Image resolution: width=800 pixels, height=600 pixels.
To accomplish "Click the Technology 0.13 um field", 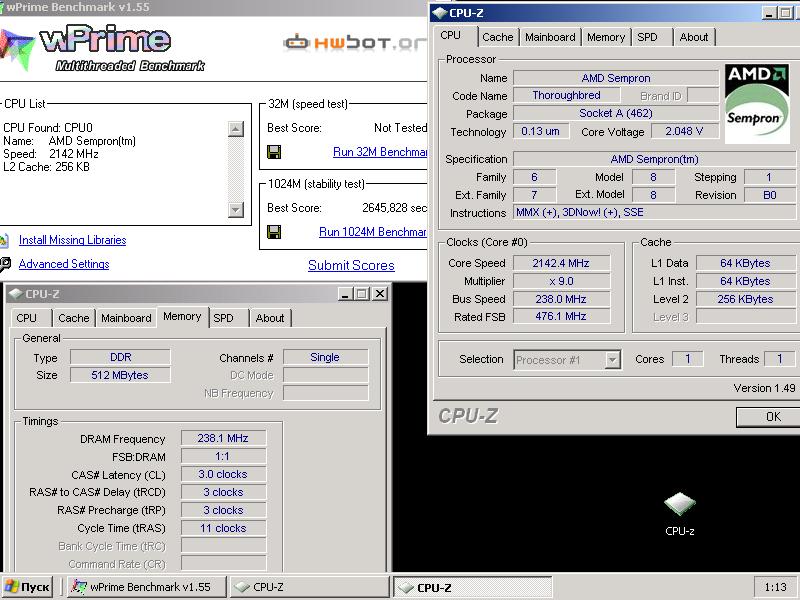I will (541, 131).
